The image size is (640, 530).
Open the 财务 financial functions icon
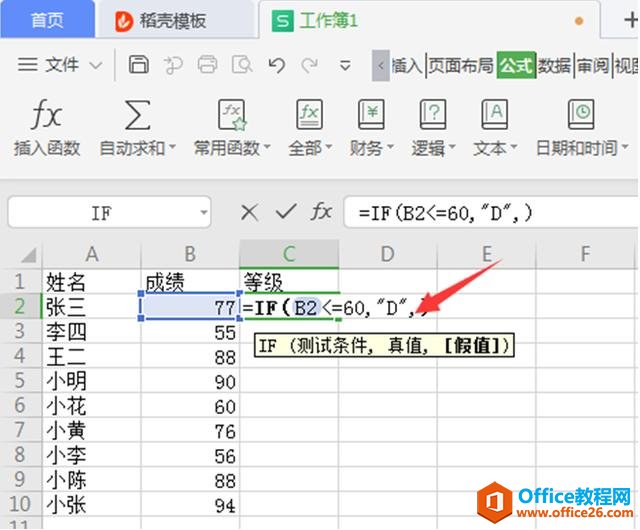click(x=371, y=115)
